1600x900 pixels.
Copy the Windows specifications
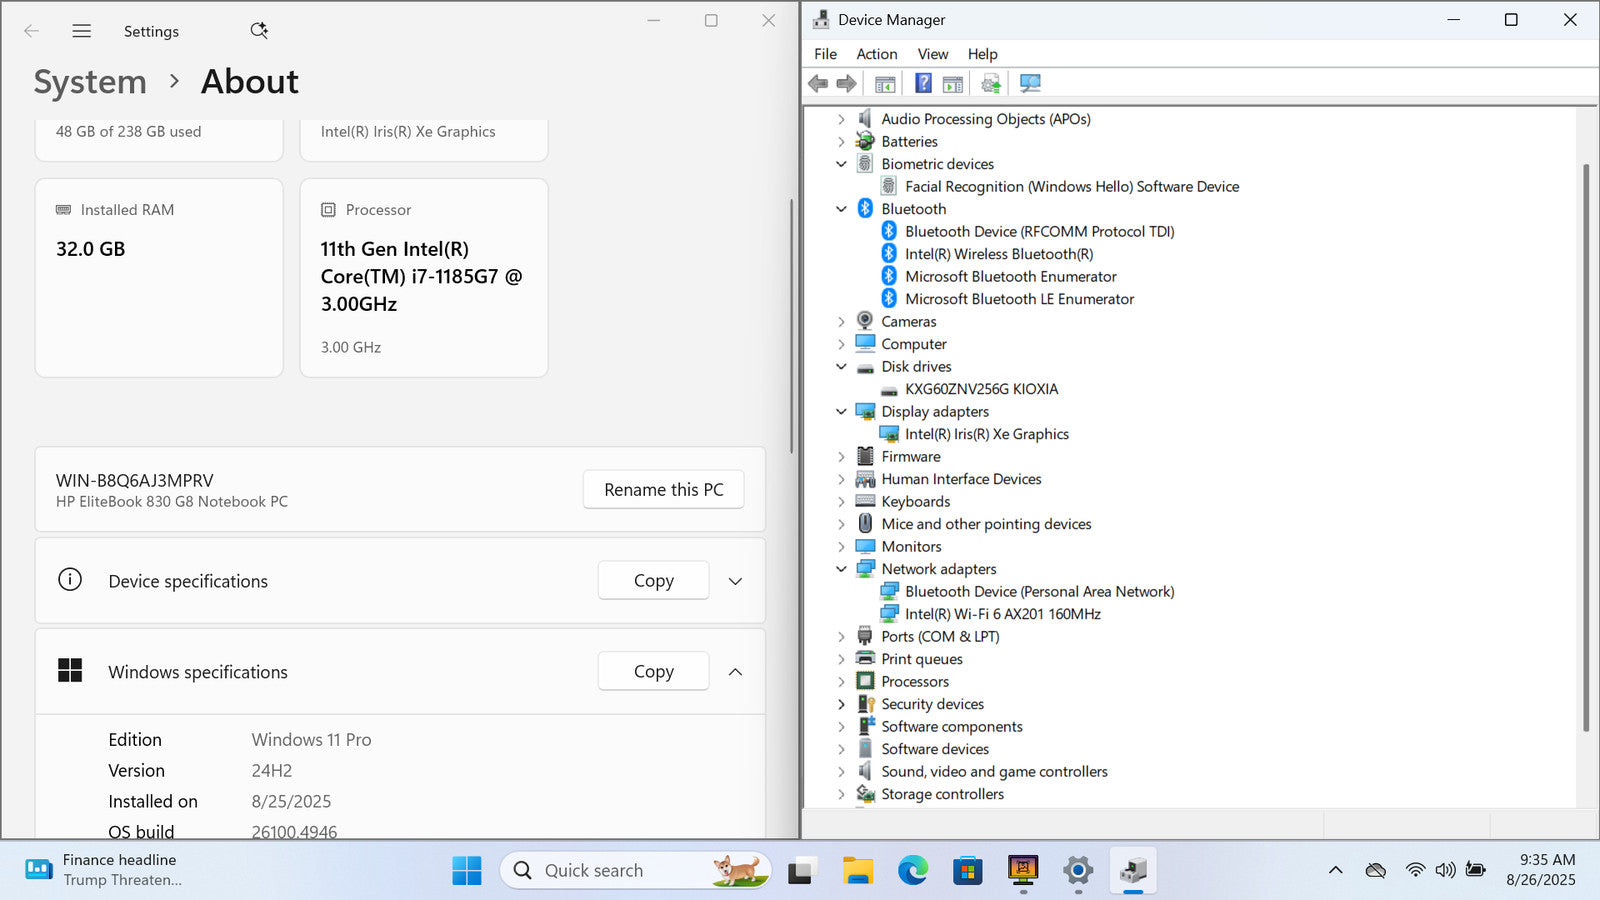(653, 672)
